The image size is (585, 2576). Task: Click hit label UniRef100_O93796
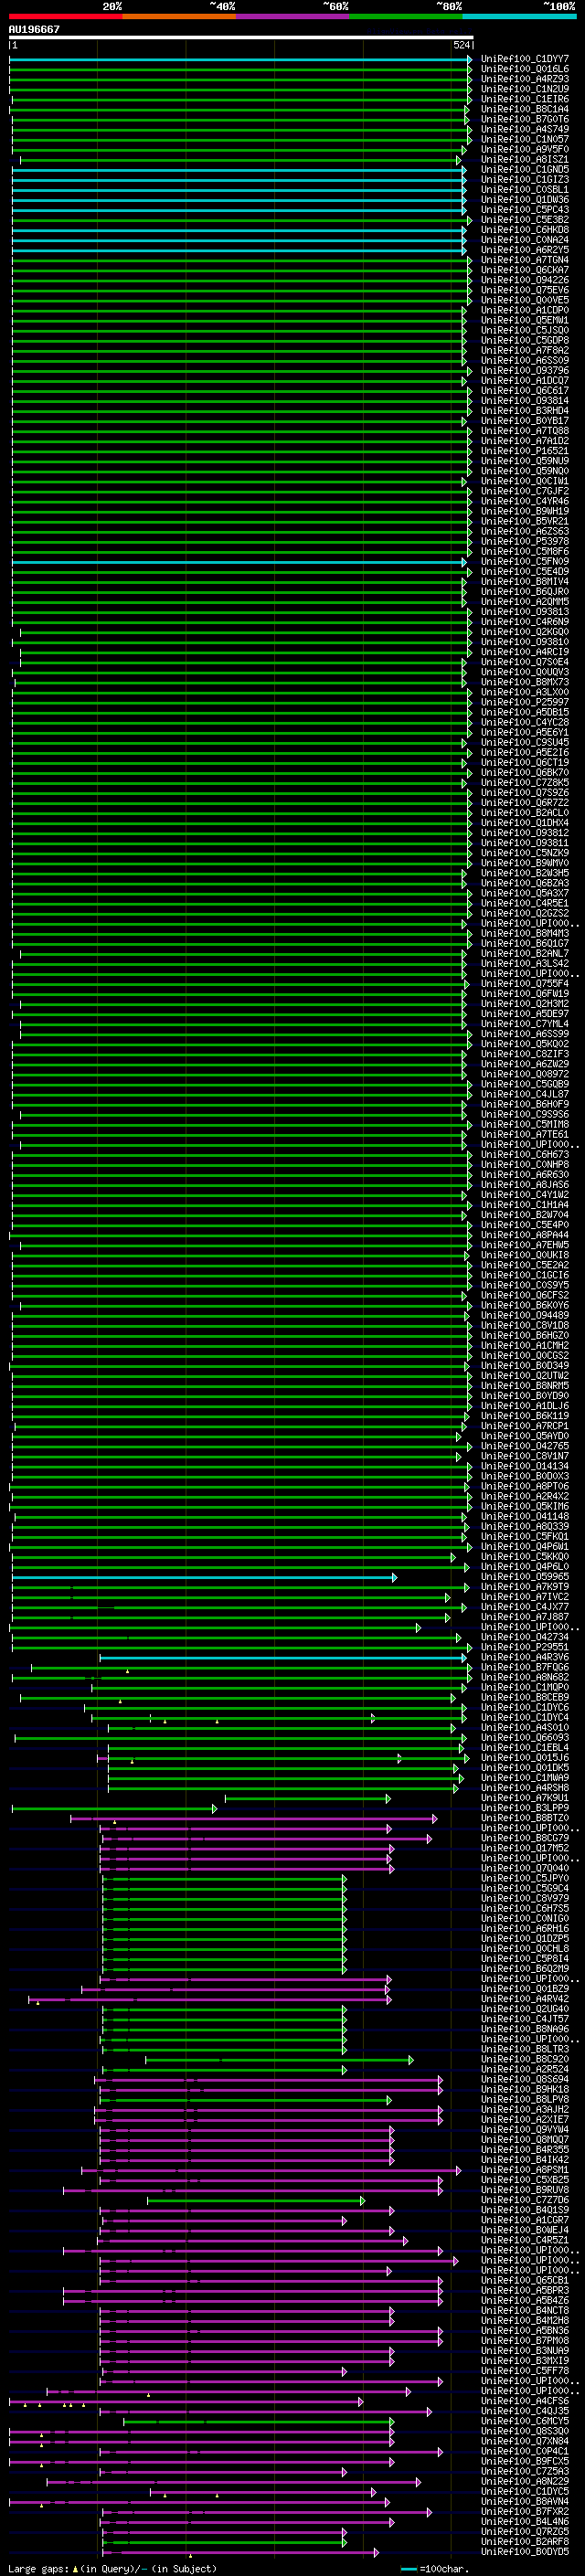(525, 371)
